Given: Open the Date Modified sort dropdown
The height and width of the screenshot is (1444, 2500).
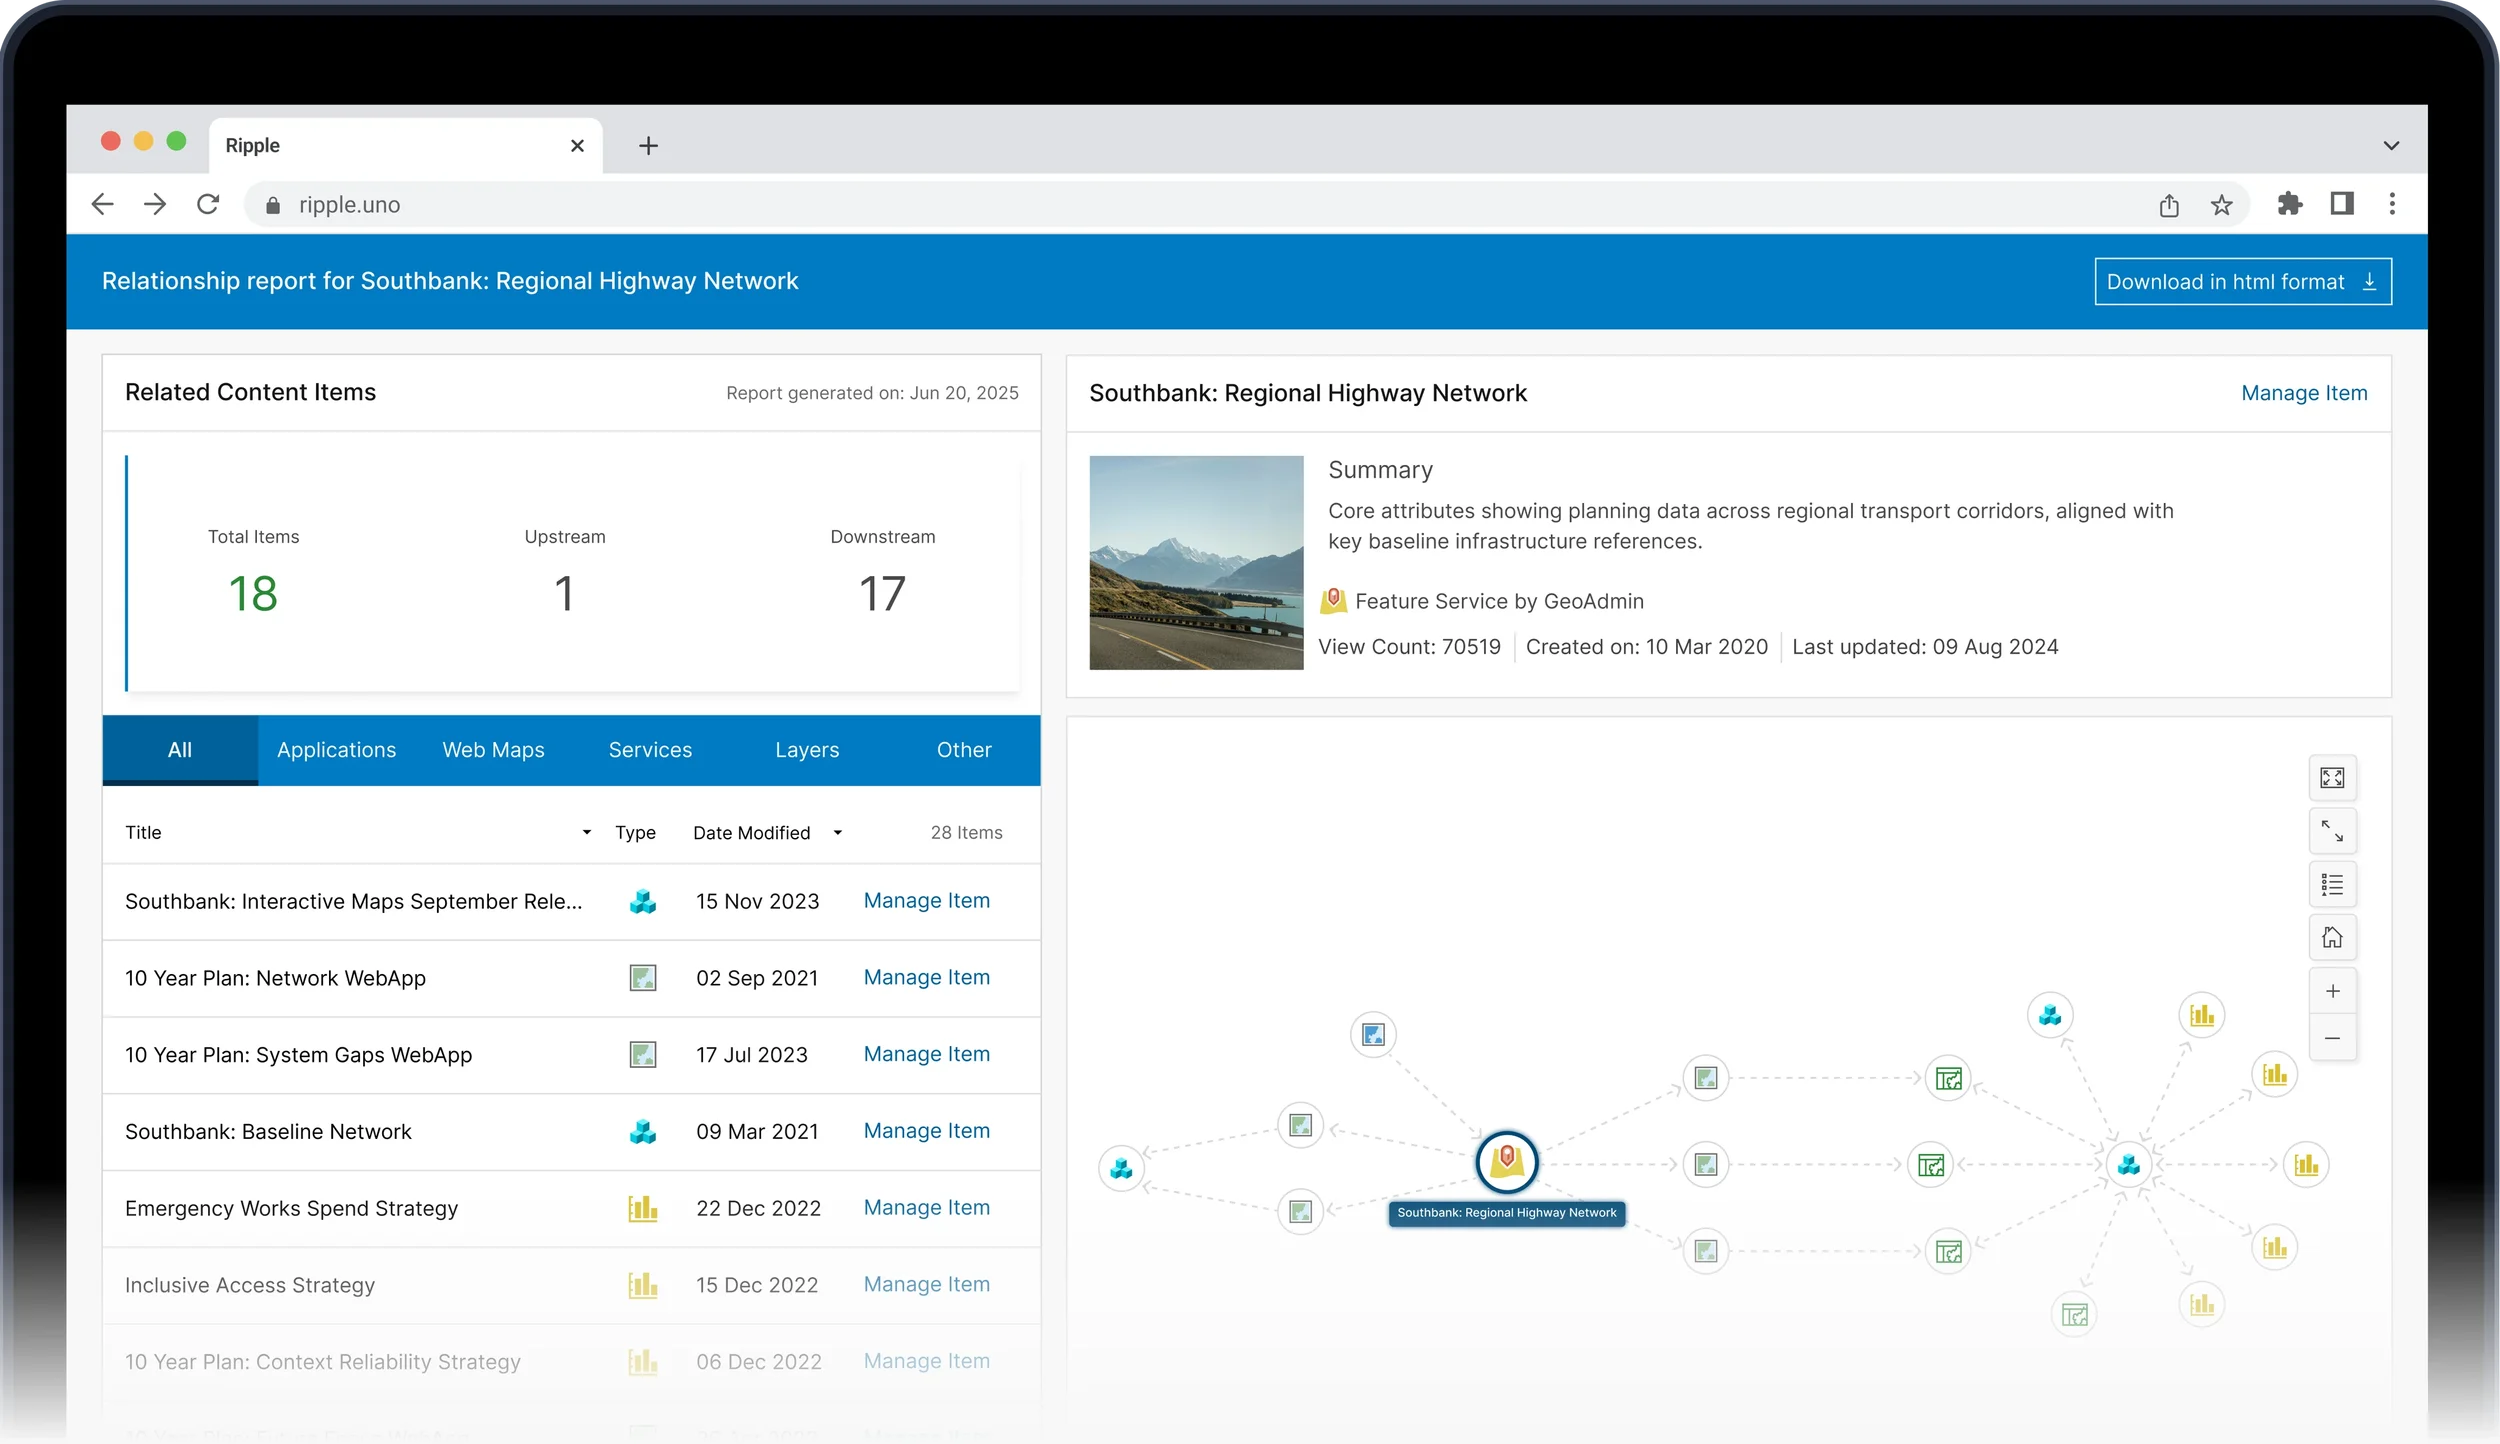Looking at the screenshot, I should 837,832.
